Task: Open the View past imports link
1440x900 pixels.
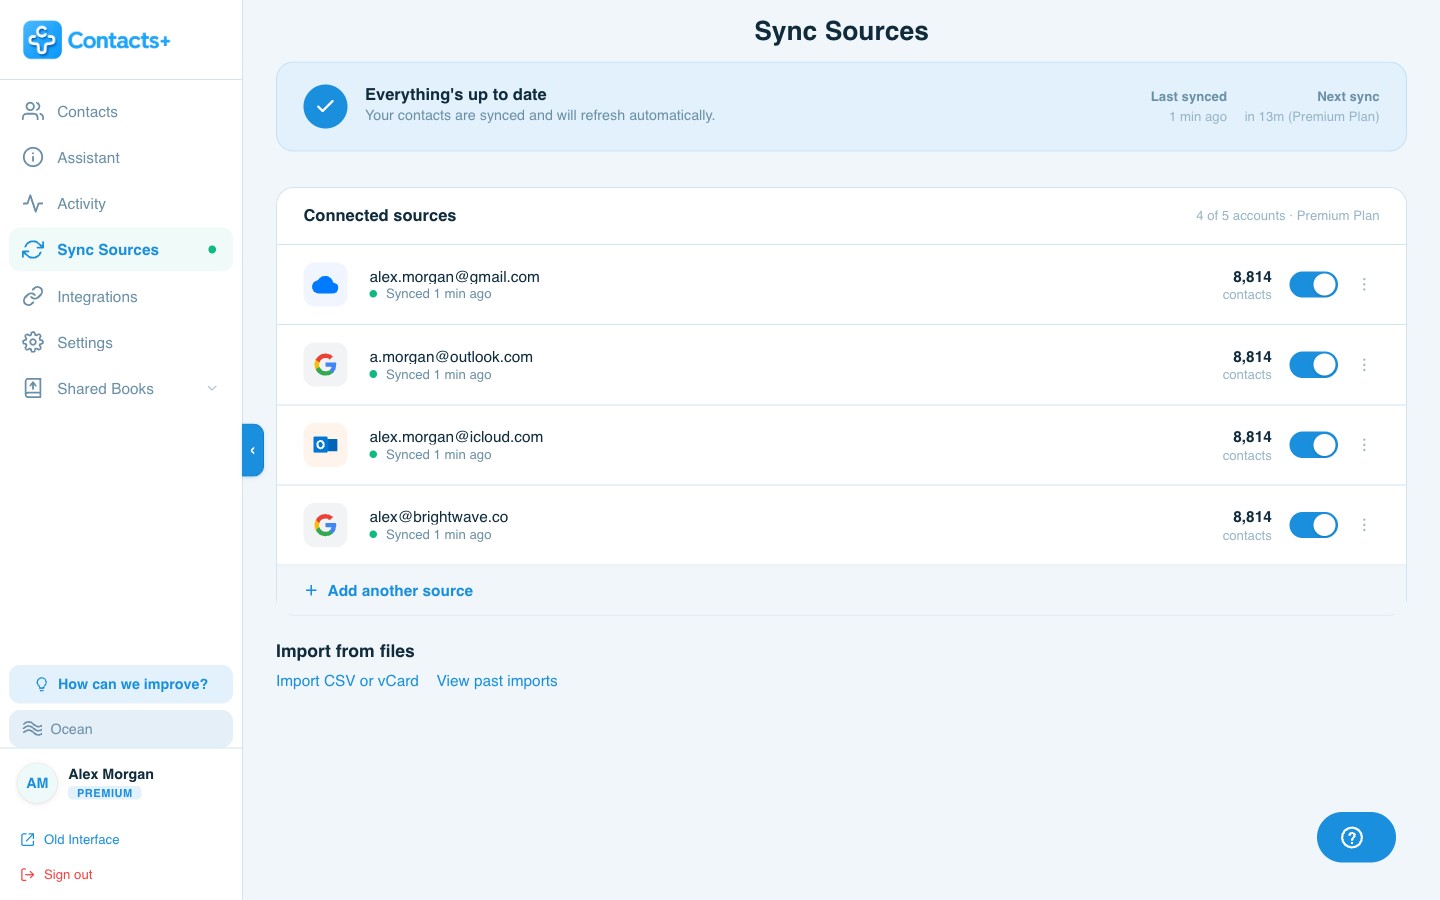Action: (497, 681)
